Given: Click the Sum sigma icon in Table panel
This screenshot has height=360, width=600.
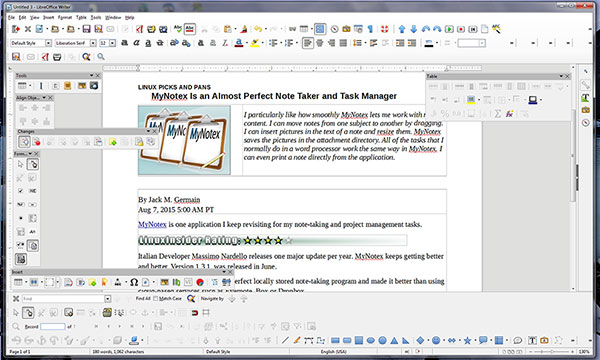Looking at the screenshot, I should point(497,114).
